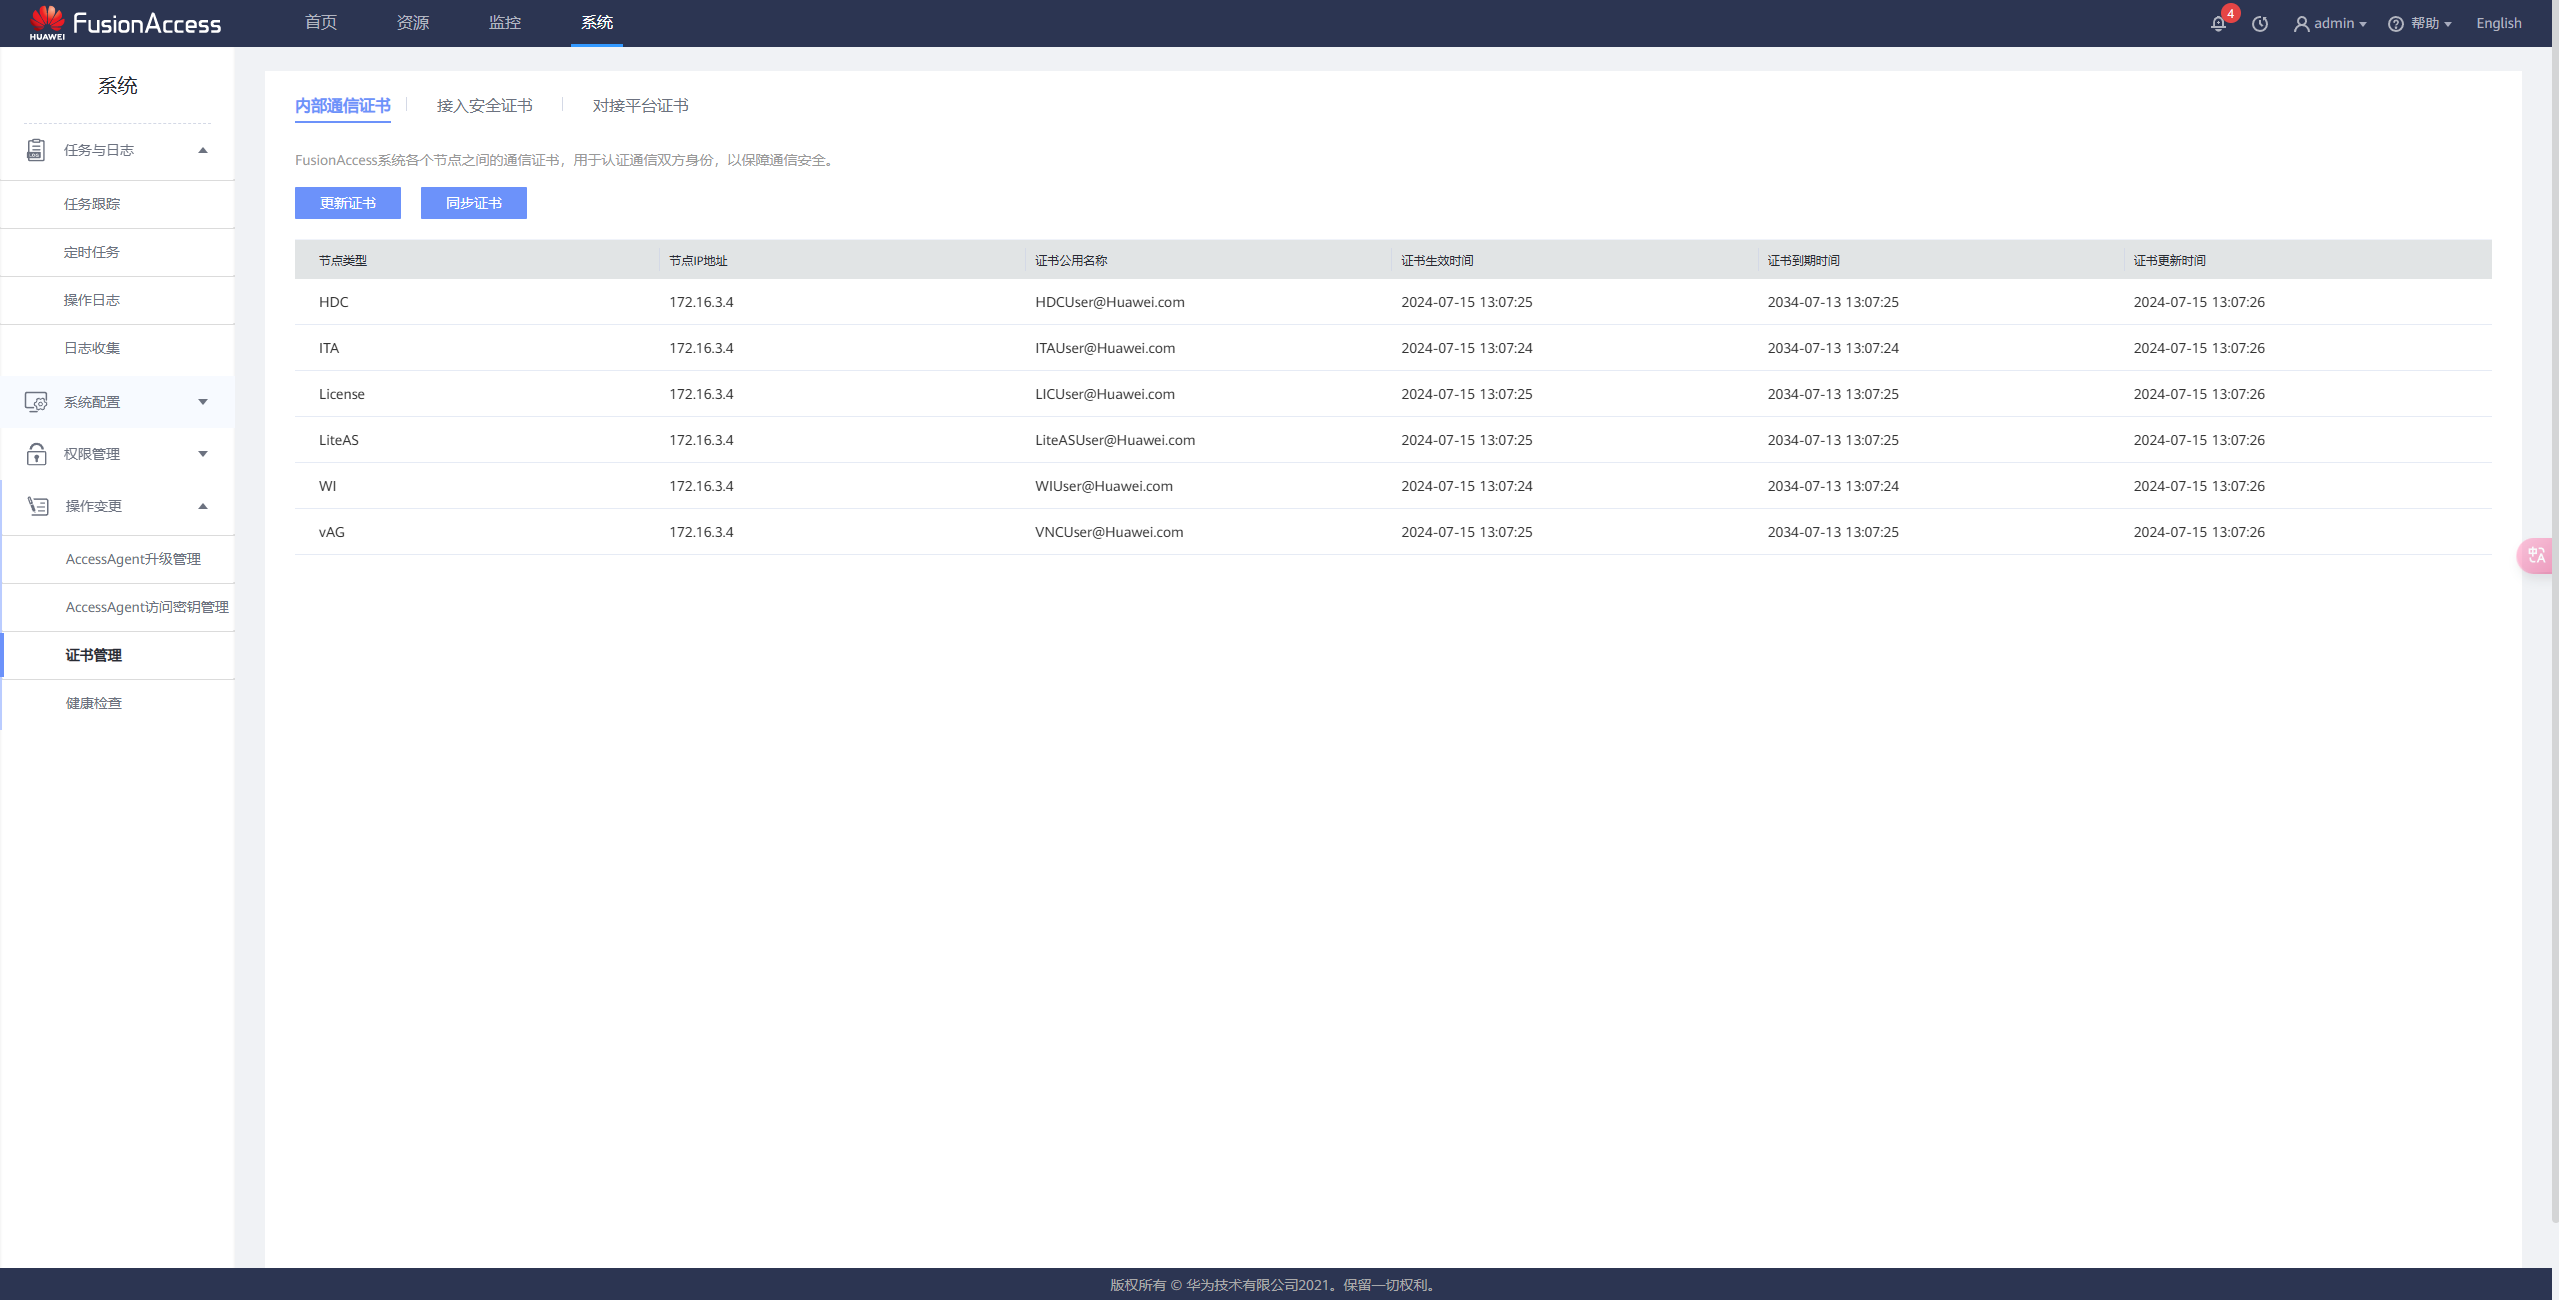The height and width of the screenshot is (1300, 2559).
Task: Click LICUser@Huawei.com certificate name
Action: click(1105, 394)
